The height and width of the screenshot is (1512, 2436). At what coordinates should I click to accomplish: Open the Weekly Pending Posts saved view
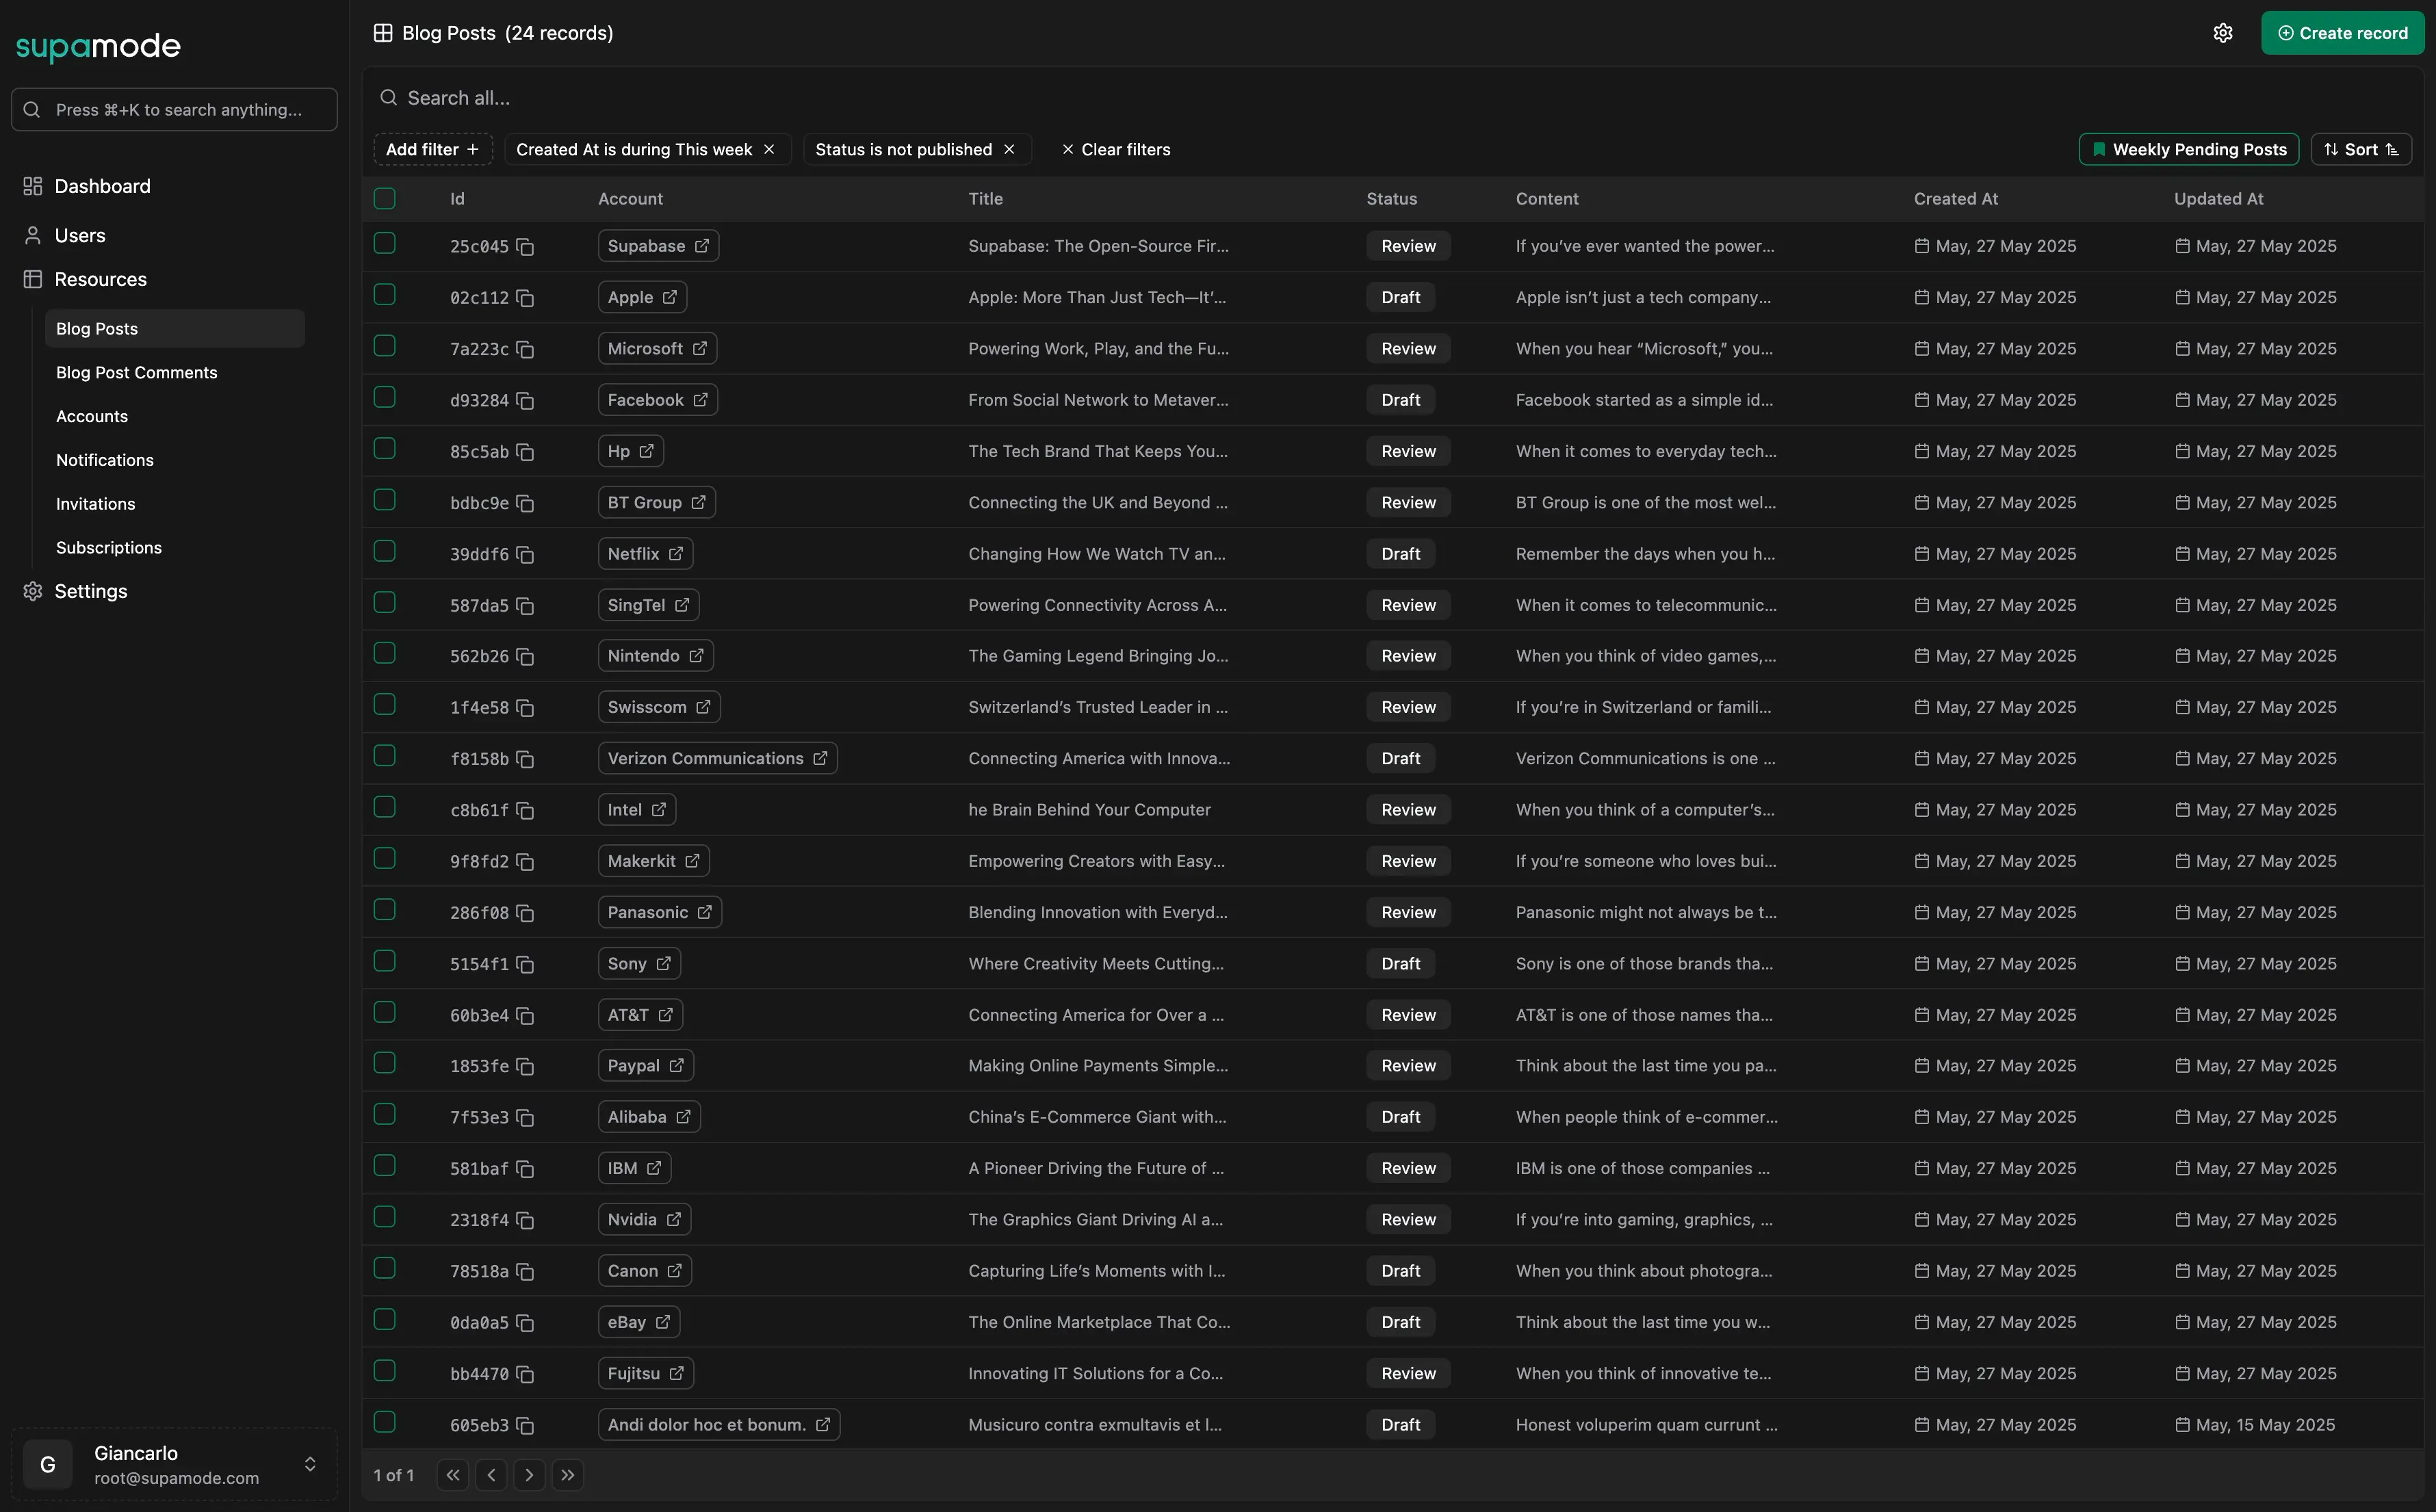2188,149
